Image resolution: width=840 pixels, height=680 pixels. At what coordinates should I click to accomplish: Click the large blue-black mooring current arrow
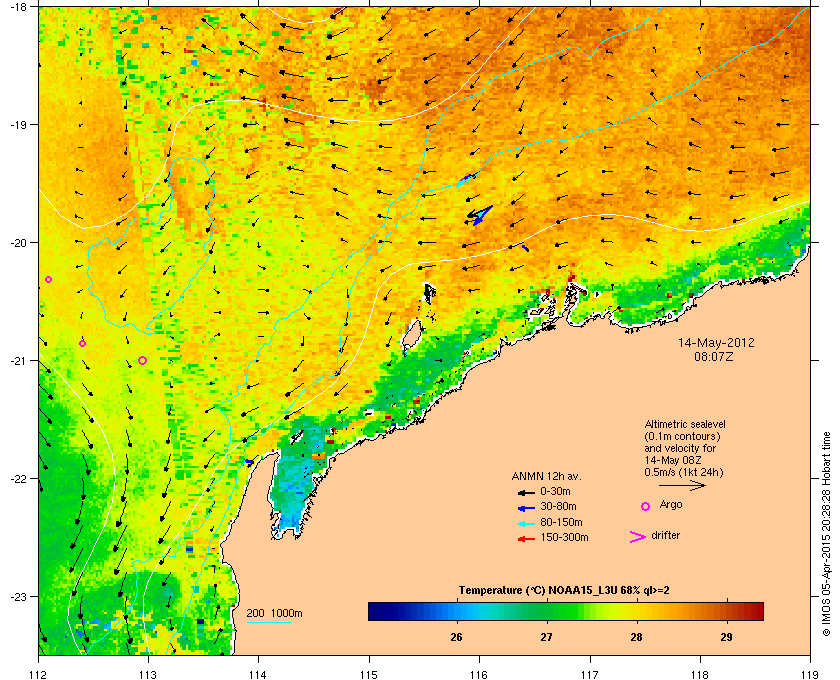coord(479,214)
